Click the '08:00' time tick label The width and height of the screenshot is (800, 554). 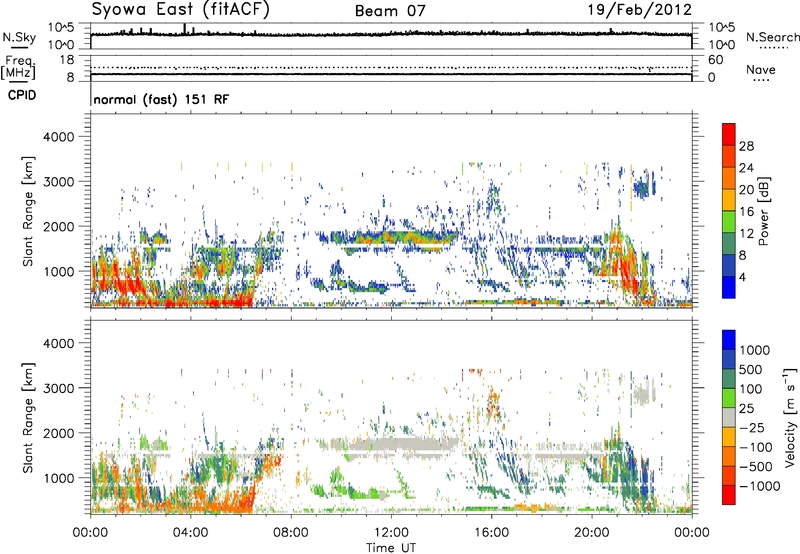tap(291, 533)
